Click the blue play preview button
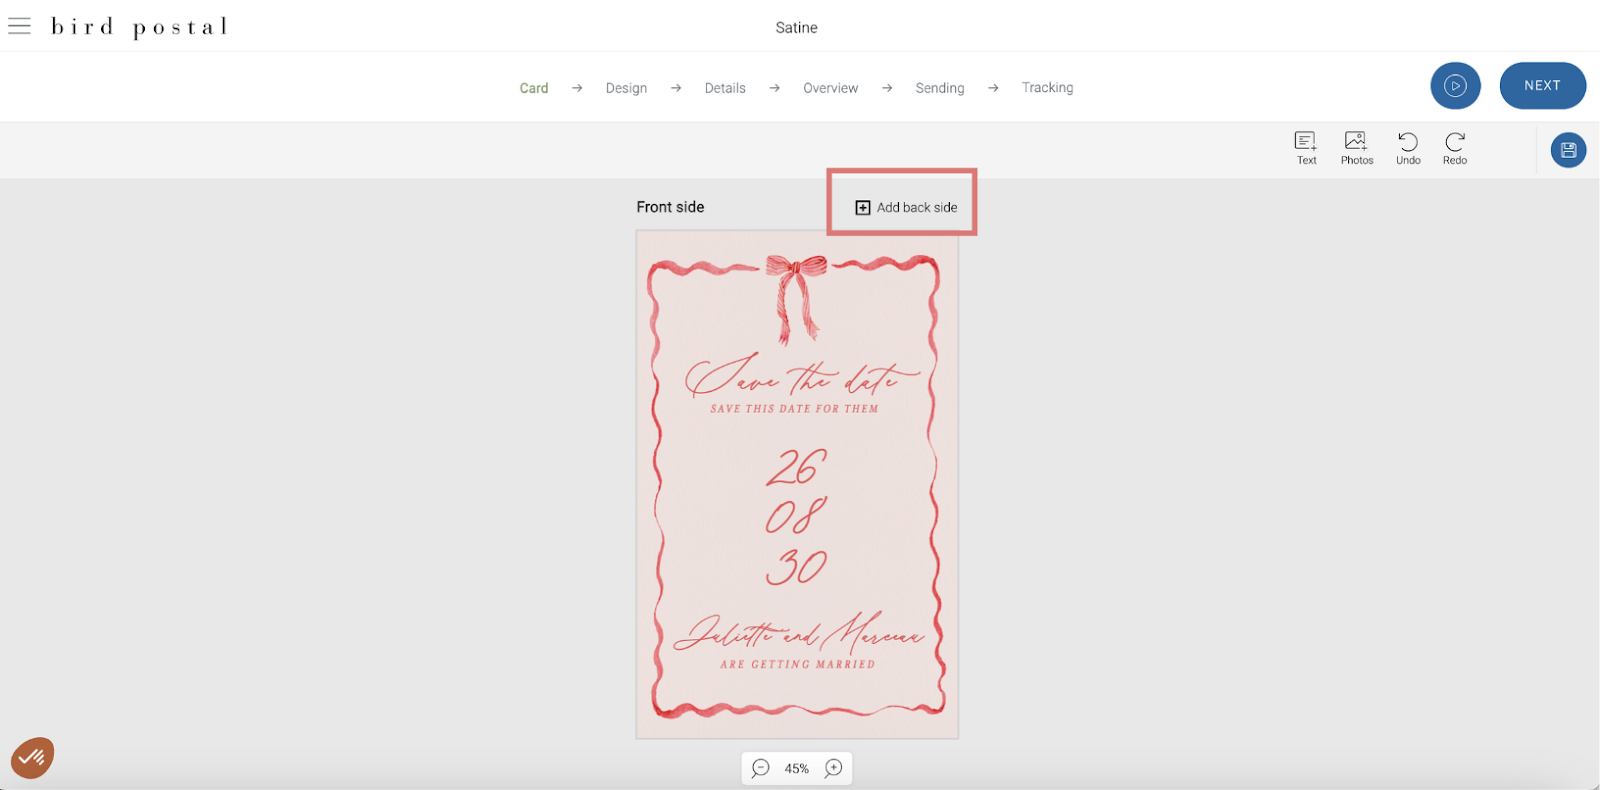The image size is (1600, 790). point(1455,86)
